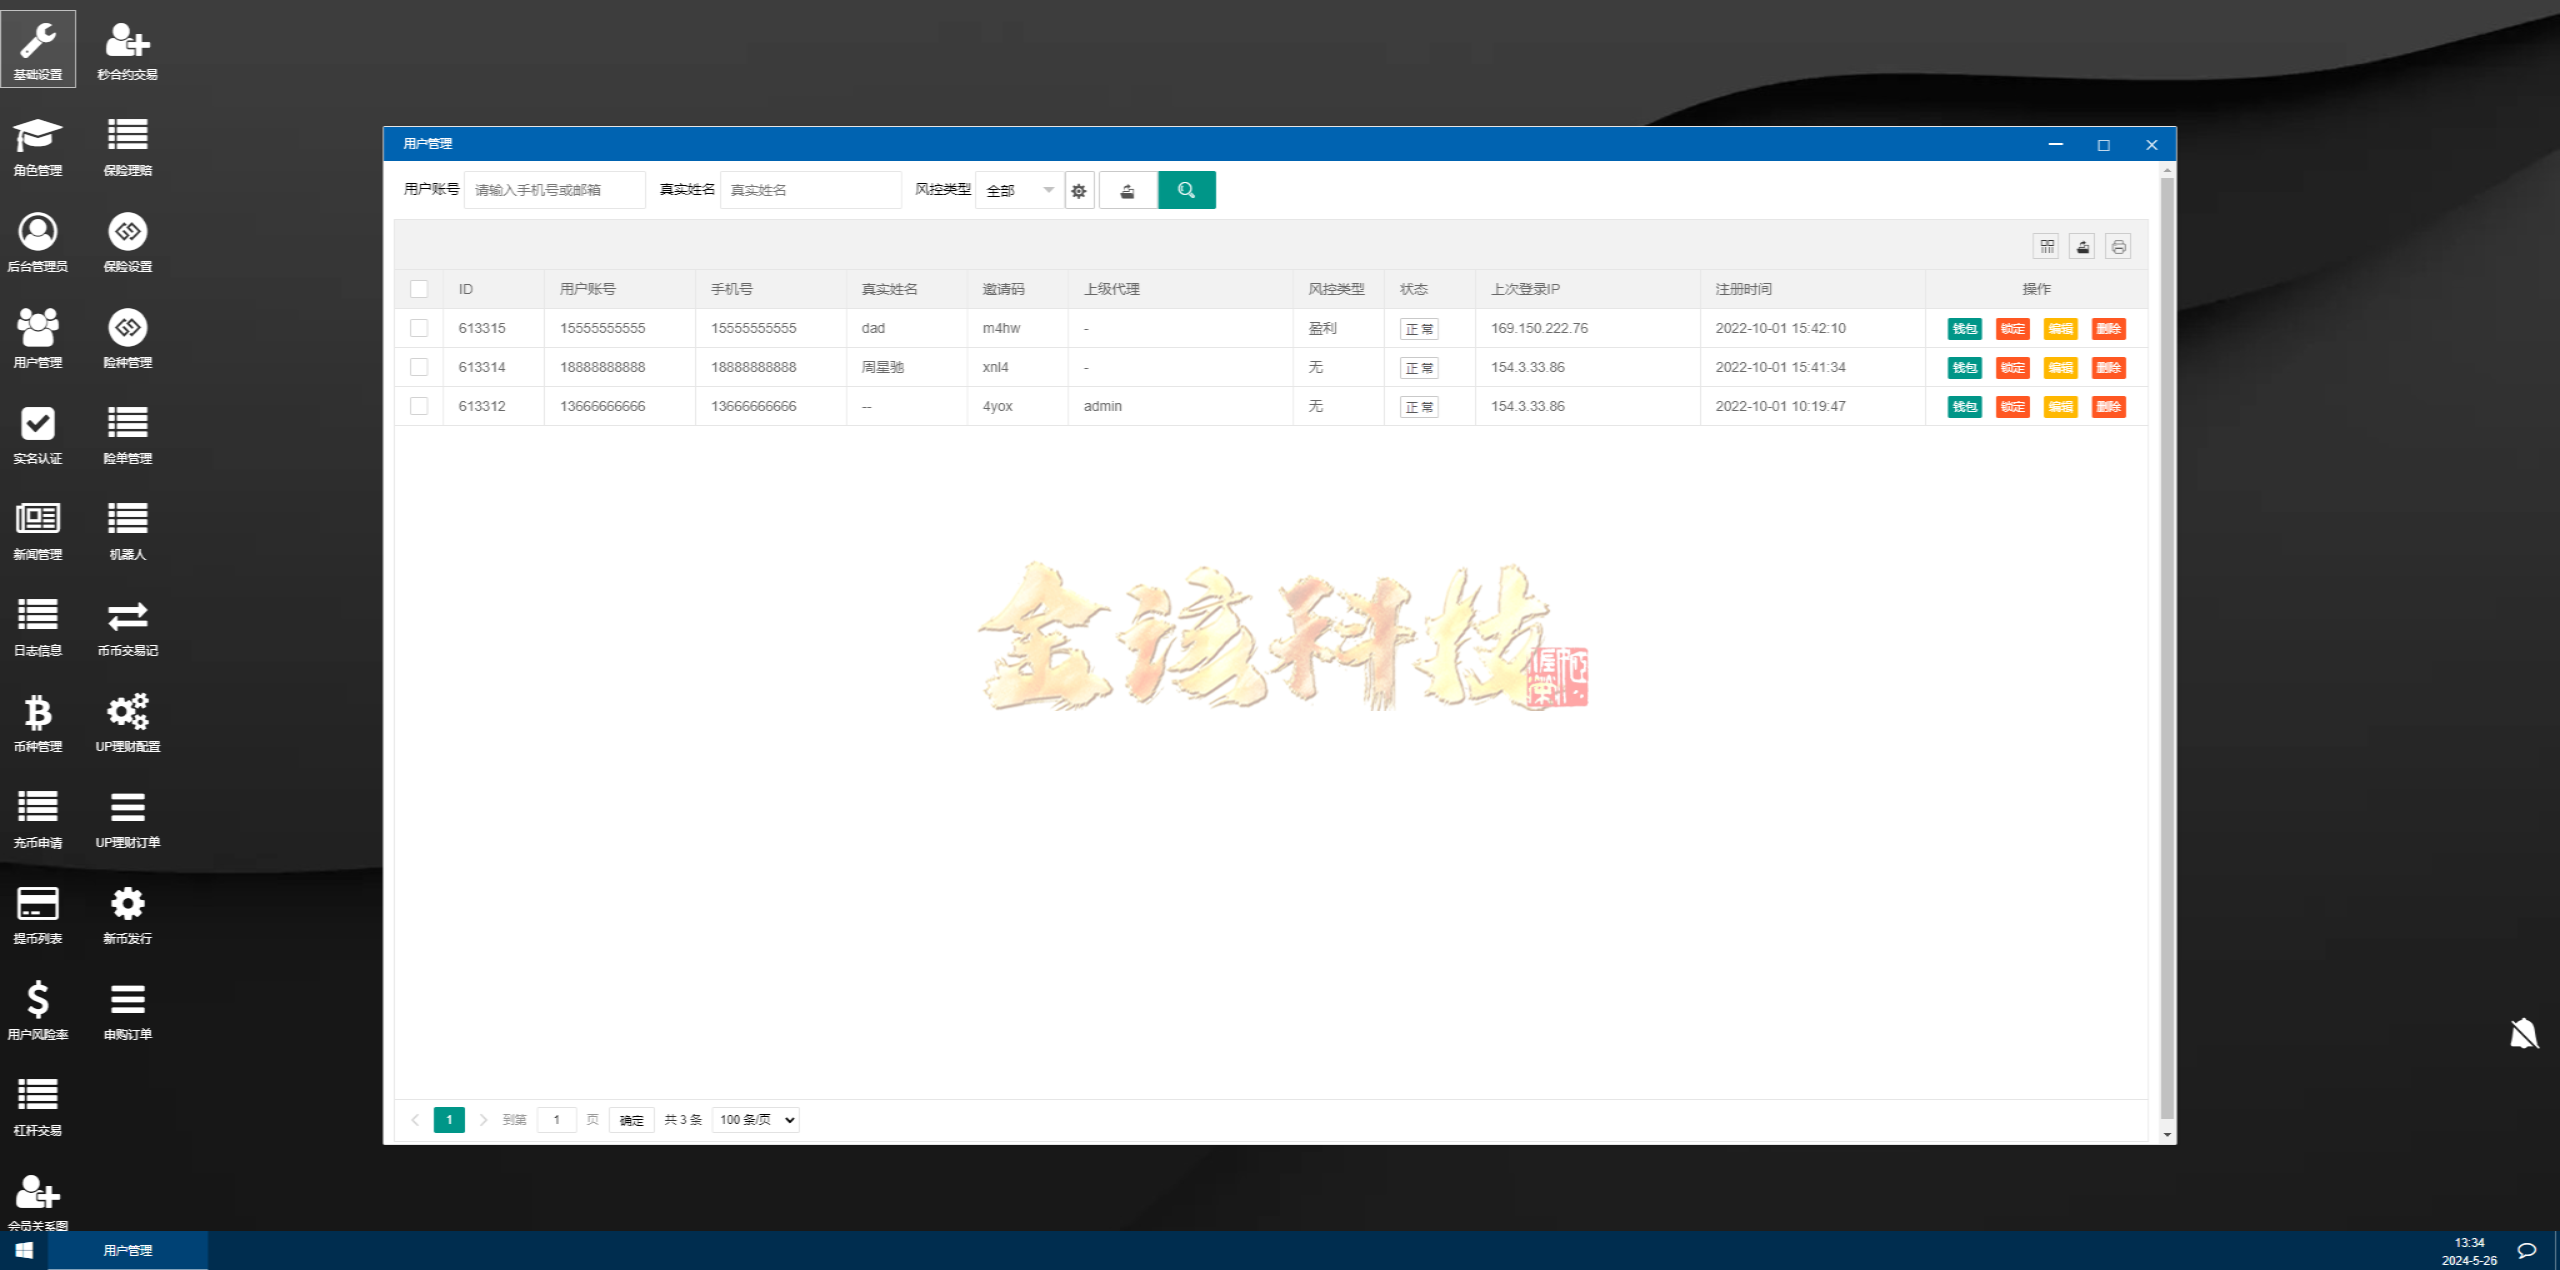Open 秒合约交易 desktop icon
Screen dimensions: 2560x1270
click(128, 49)
